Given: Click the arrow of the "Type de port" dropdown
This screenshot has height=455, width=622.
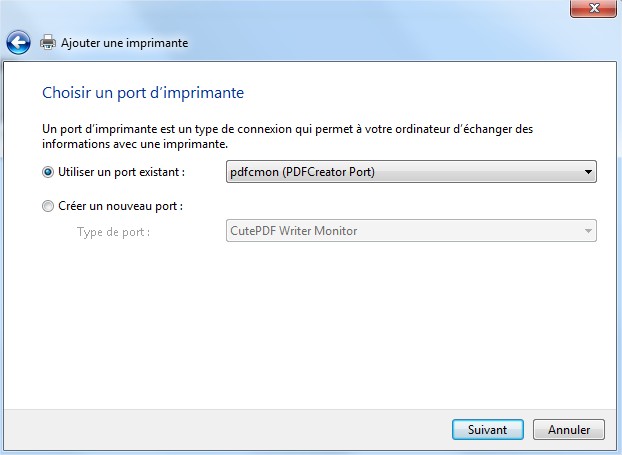Looking at the screenshot, I should (588, 231).
